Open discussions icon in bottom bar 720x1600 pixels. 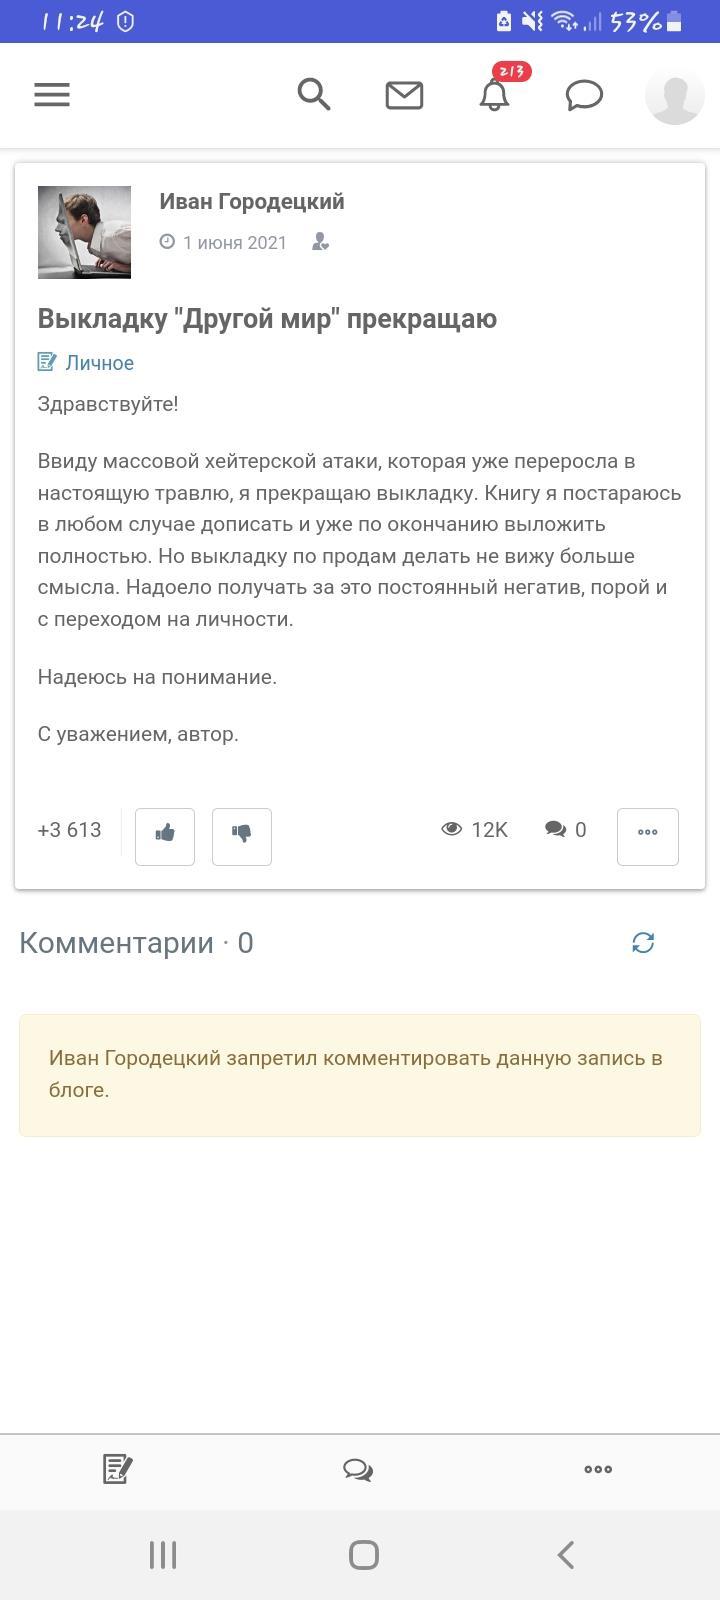point(358,1469)
